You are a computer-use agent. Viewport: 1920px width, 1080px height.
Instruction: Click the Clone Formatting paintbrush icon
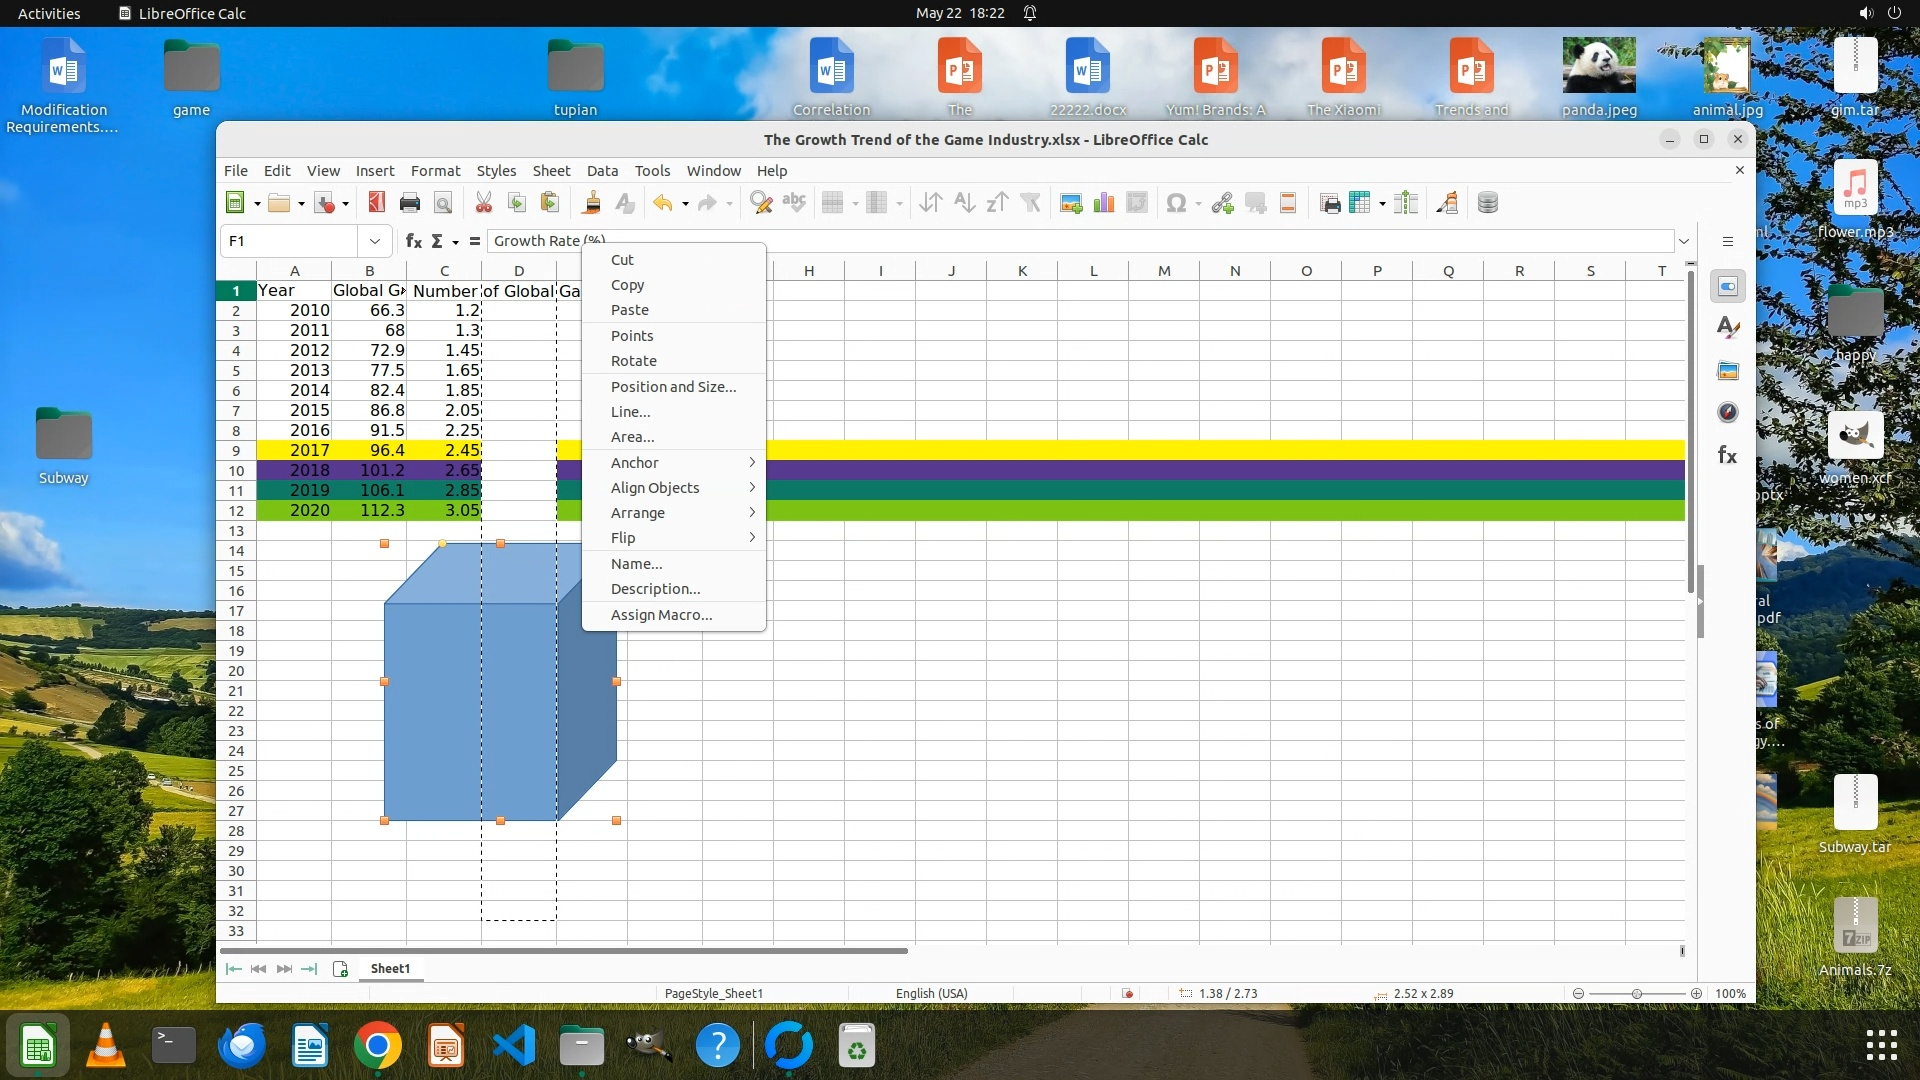tap(592, 204)
